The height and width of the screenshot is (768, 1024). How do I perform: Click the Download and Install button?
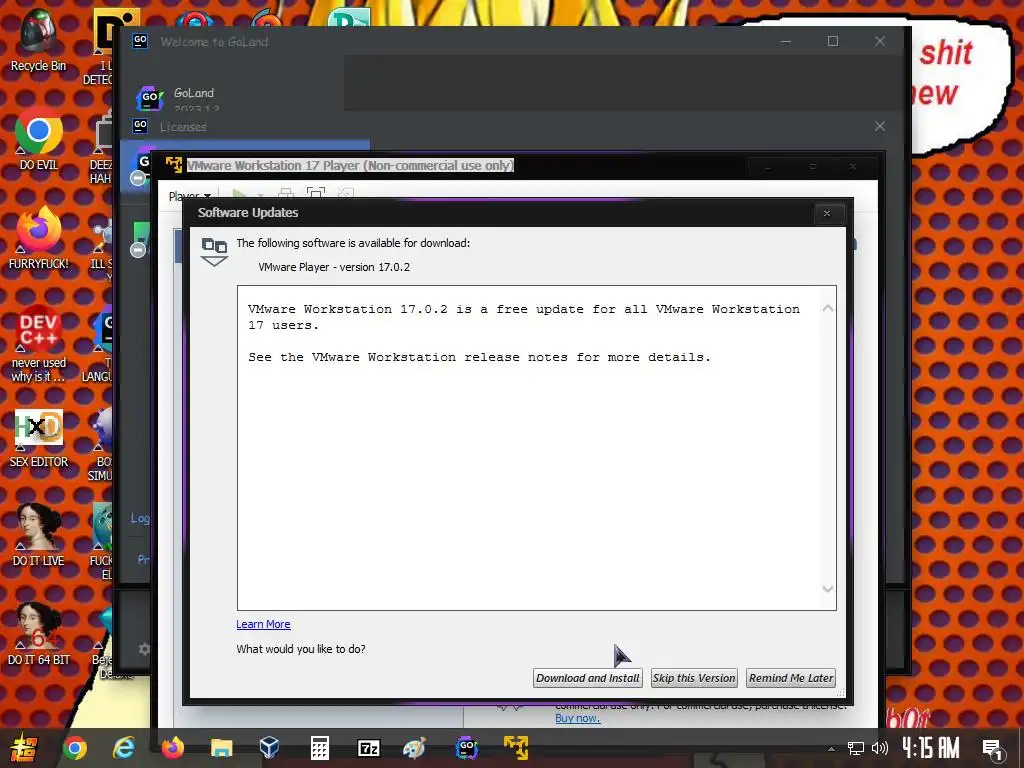coord(588,678)
